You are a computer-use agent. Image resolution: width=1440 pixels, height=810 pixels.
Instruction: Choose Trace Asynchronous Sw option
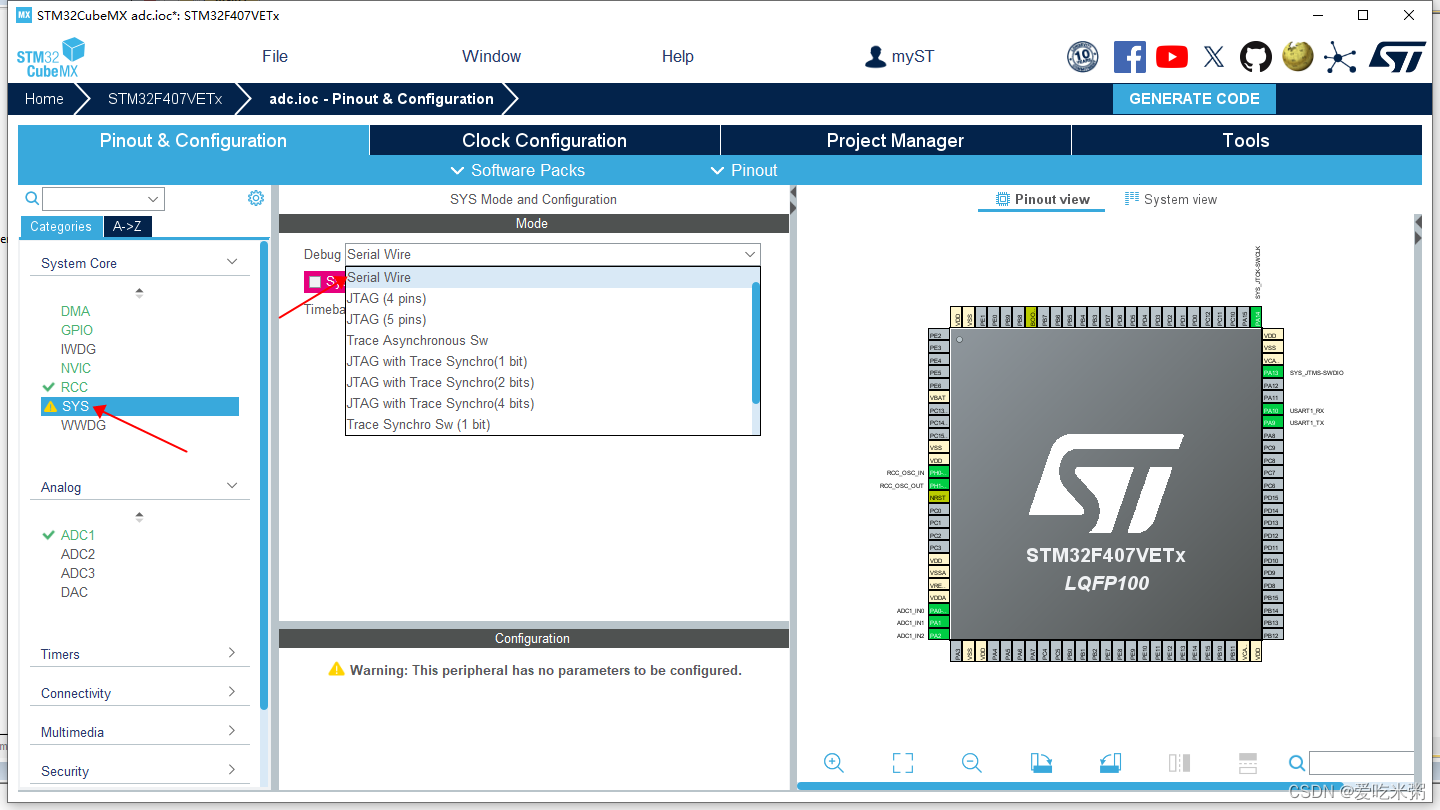pos(548,340)
